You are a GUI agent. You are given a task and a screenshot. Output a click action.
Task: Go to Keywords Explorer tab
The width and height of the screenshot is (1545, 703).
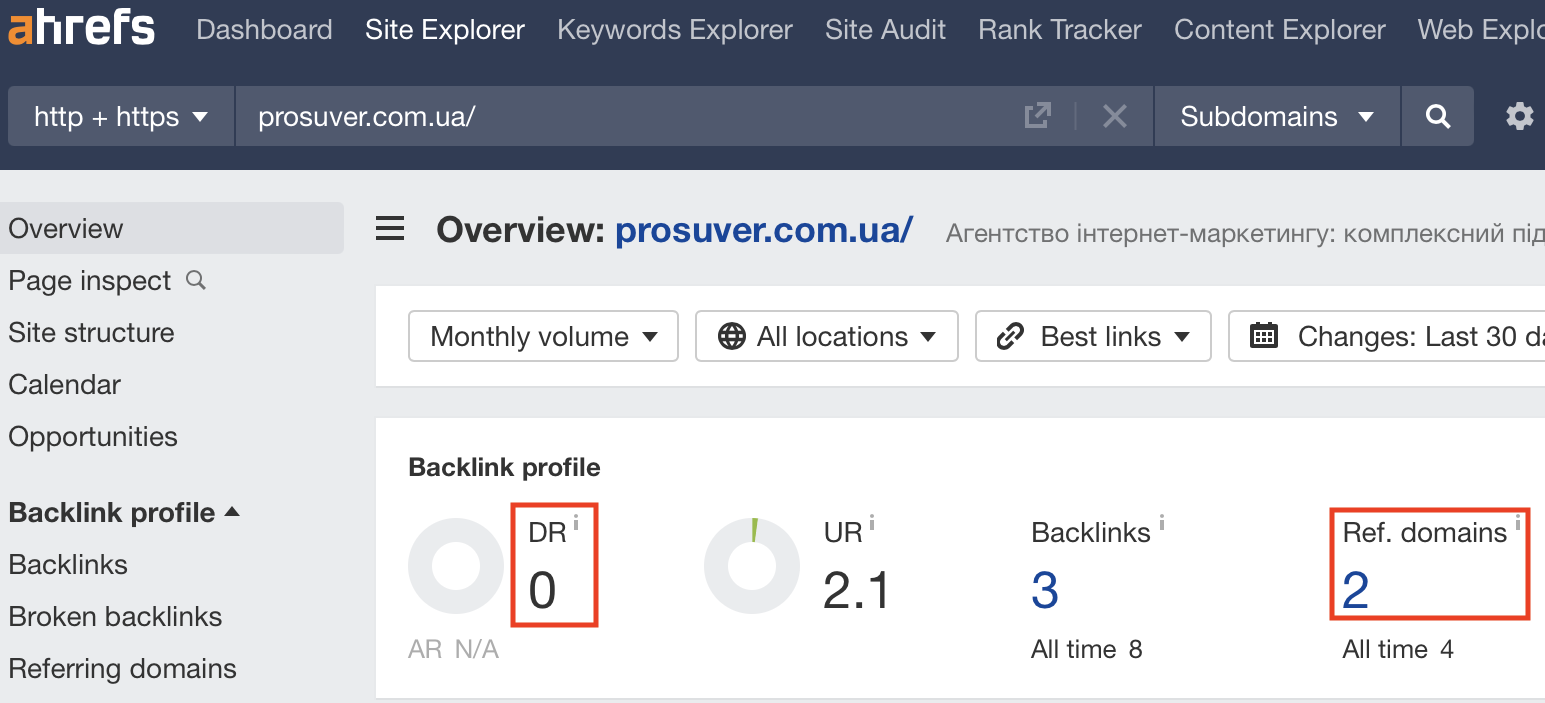click(674, 30)
